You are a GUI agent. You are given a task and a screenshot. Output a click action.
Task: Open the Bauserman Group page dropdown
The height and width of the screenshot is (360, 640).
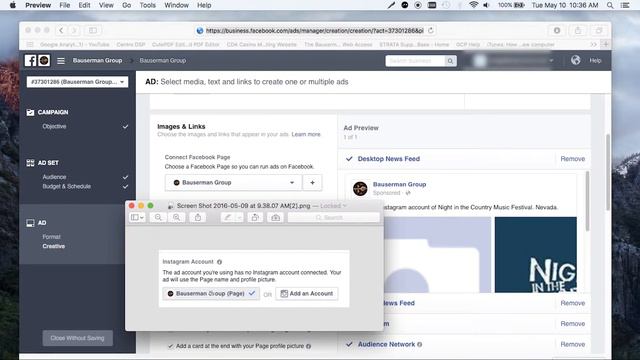click(x=233, y=182)
